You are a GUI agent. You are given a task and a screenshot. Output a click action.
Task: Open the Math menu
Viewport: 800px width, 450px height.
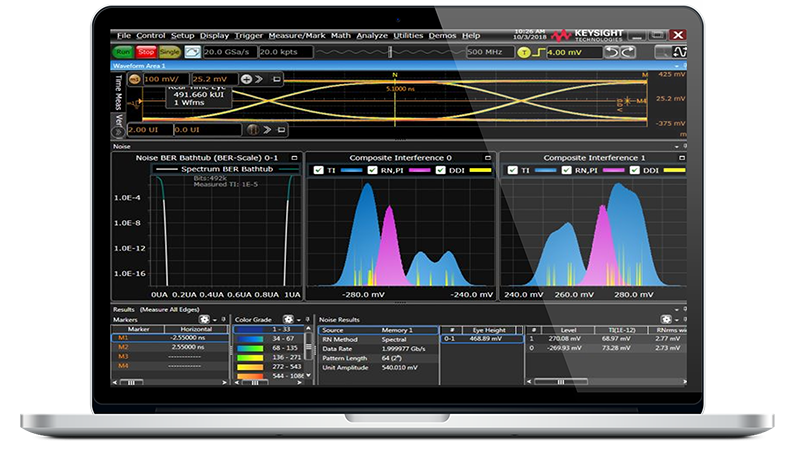coord(340,36)
